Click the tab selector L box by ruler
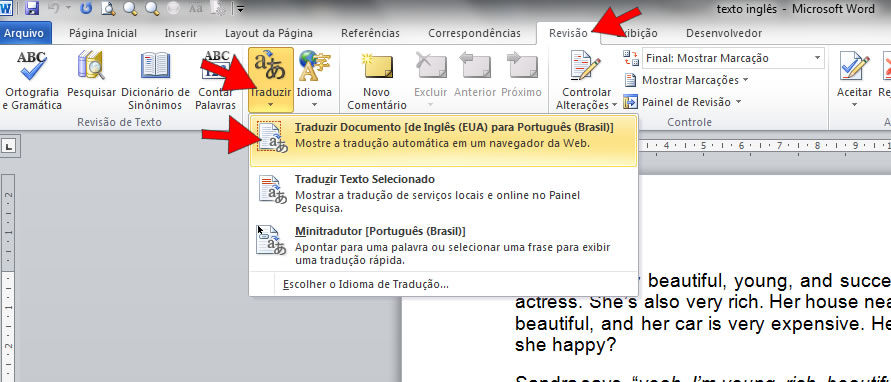This screenshot has height=382, width=891. (x=9, y=147)
